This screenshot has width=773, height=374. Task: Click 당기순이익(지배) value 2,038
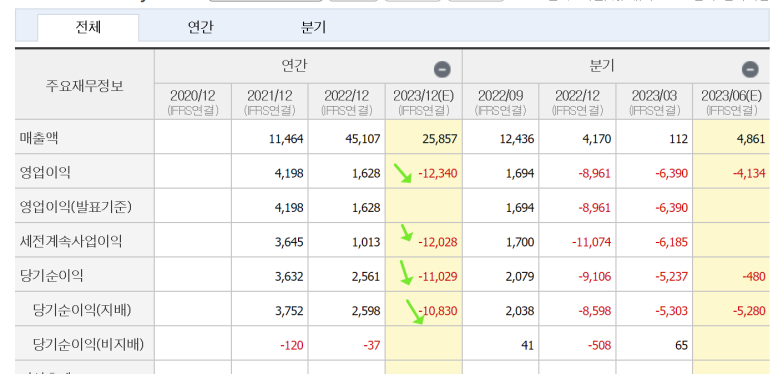[x=520, y=311]
